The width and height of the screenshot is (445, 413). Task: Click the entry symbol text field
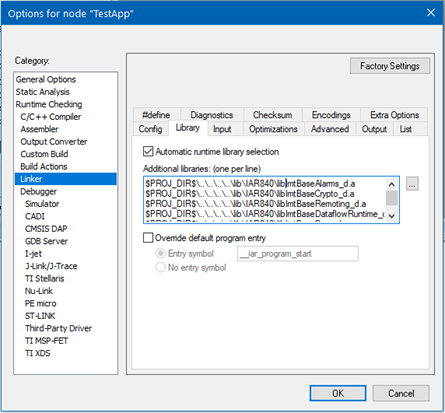click(298, 254)
